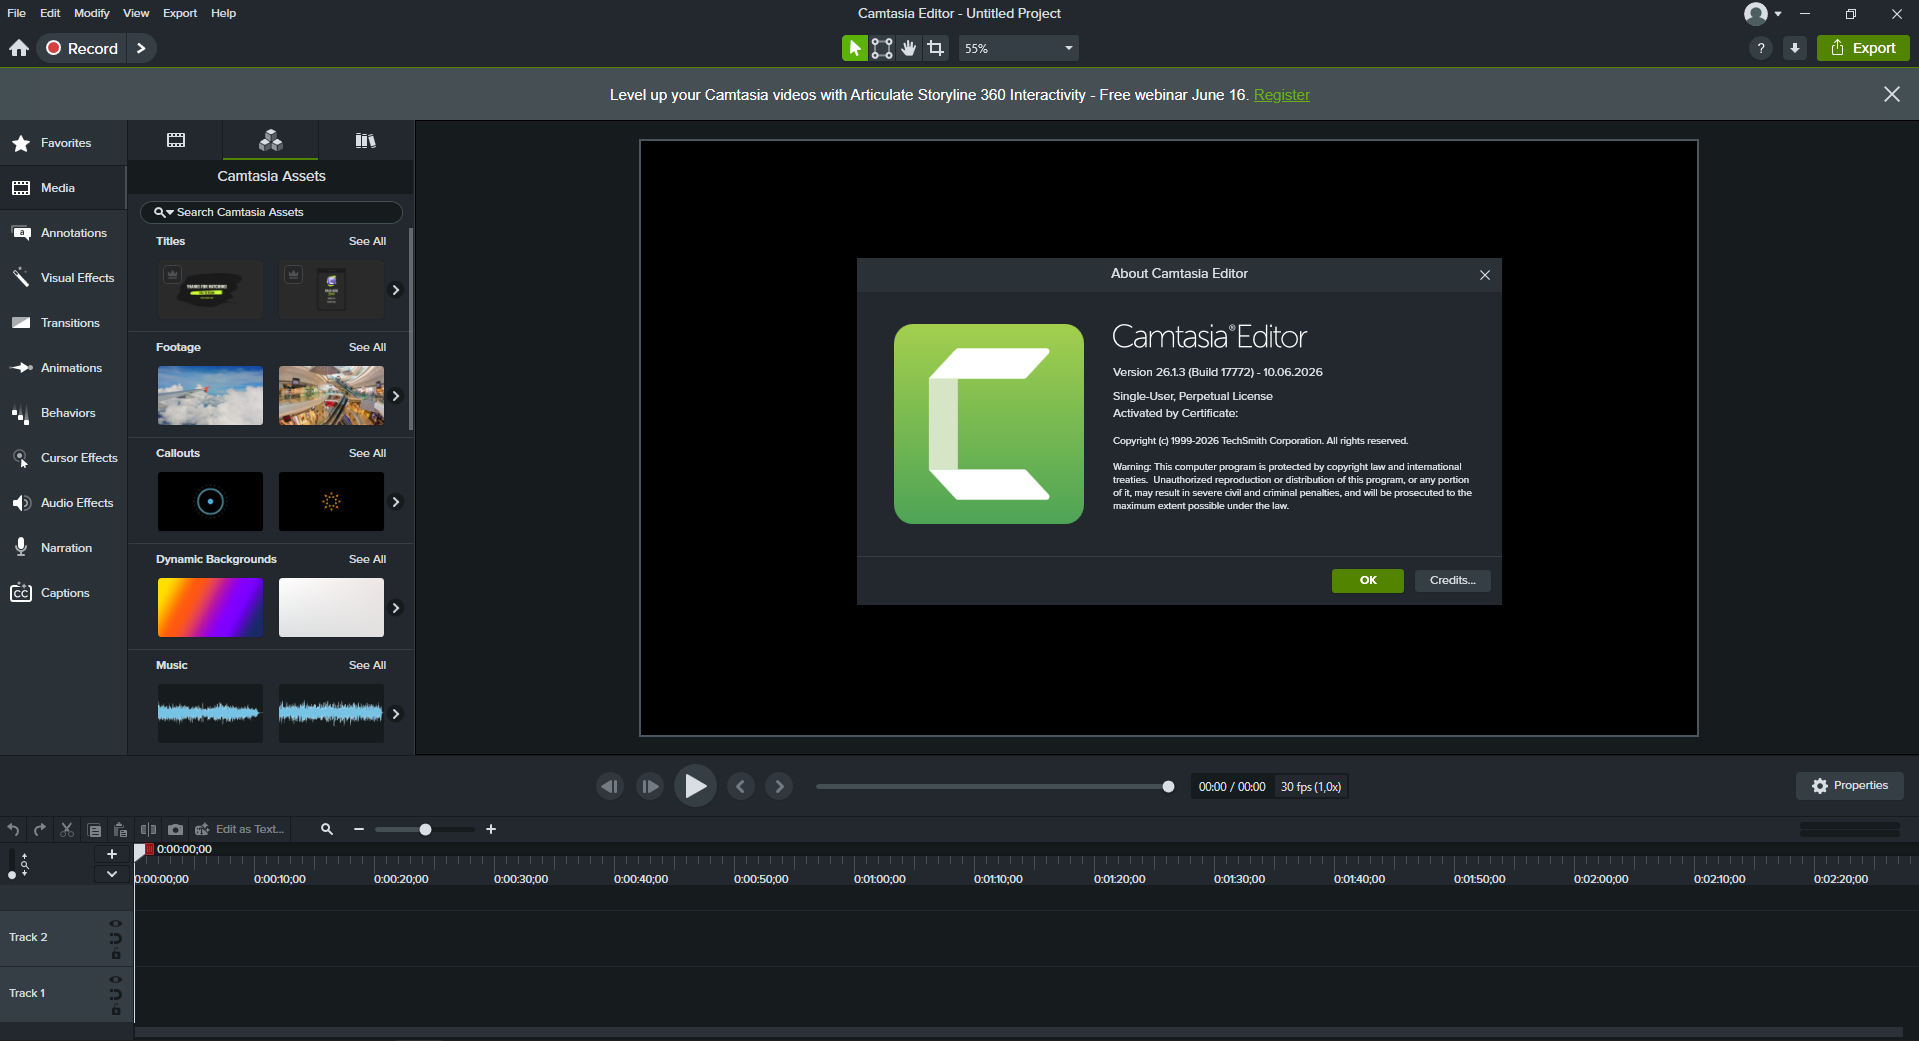
Task: Step to the next frame
Action: point(650,786)
